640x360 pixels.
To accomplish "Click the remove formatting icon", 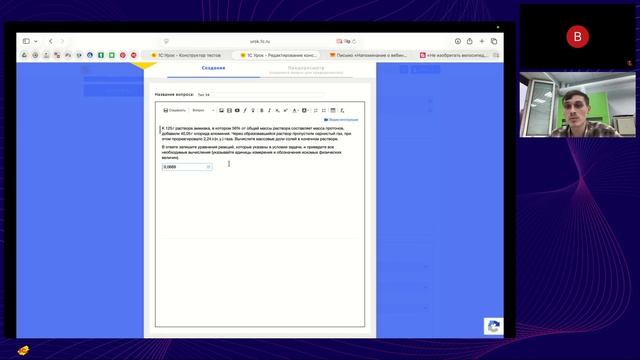I will 342,110.
